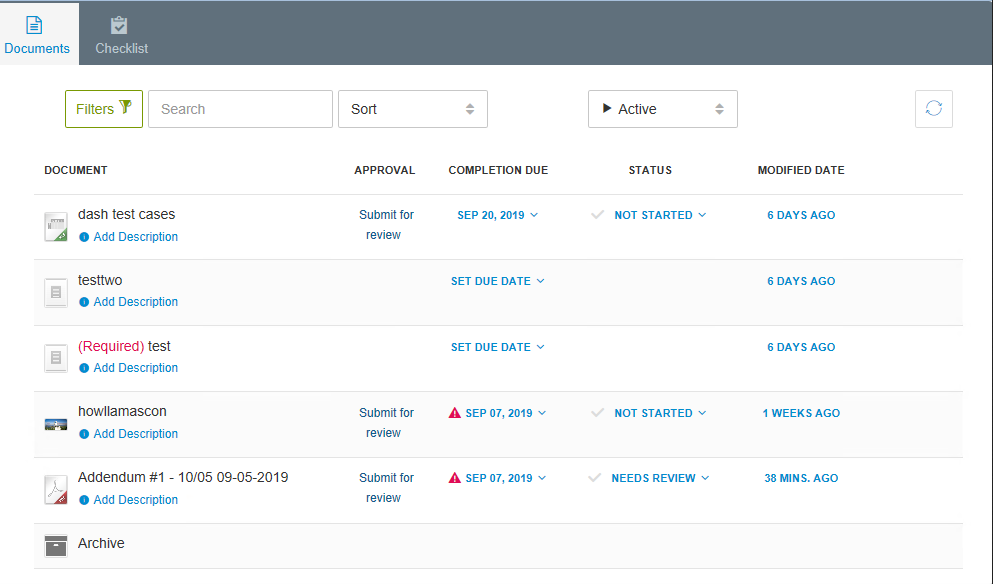The height and width of the screenshot is (584, 993).
Task: Toggle the checkmark beside howllamascon status
Action: point(596,412)
